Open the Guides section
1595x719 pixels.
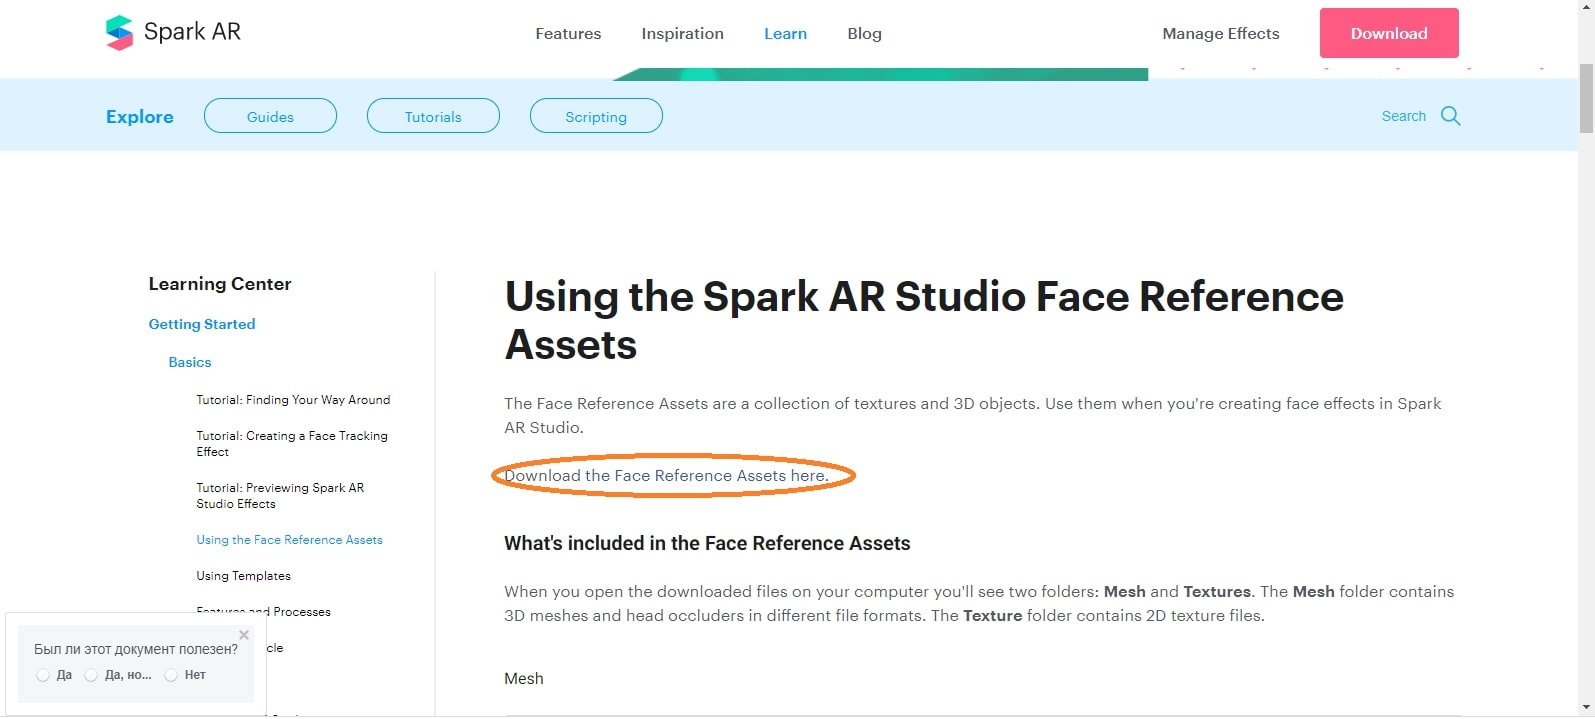(x=270, y=116)
